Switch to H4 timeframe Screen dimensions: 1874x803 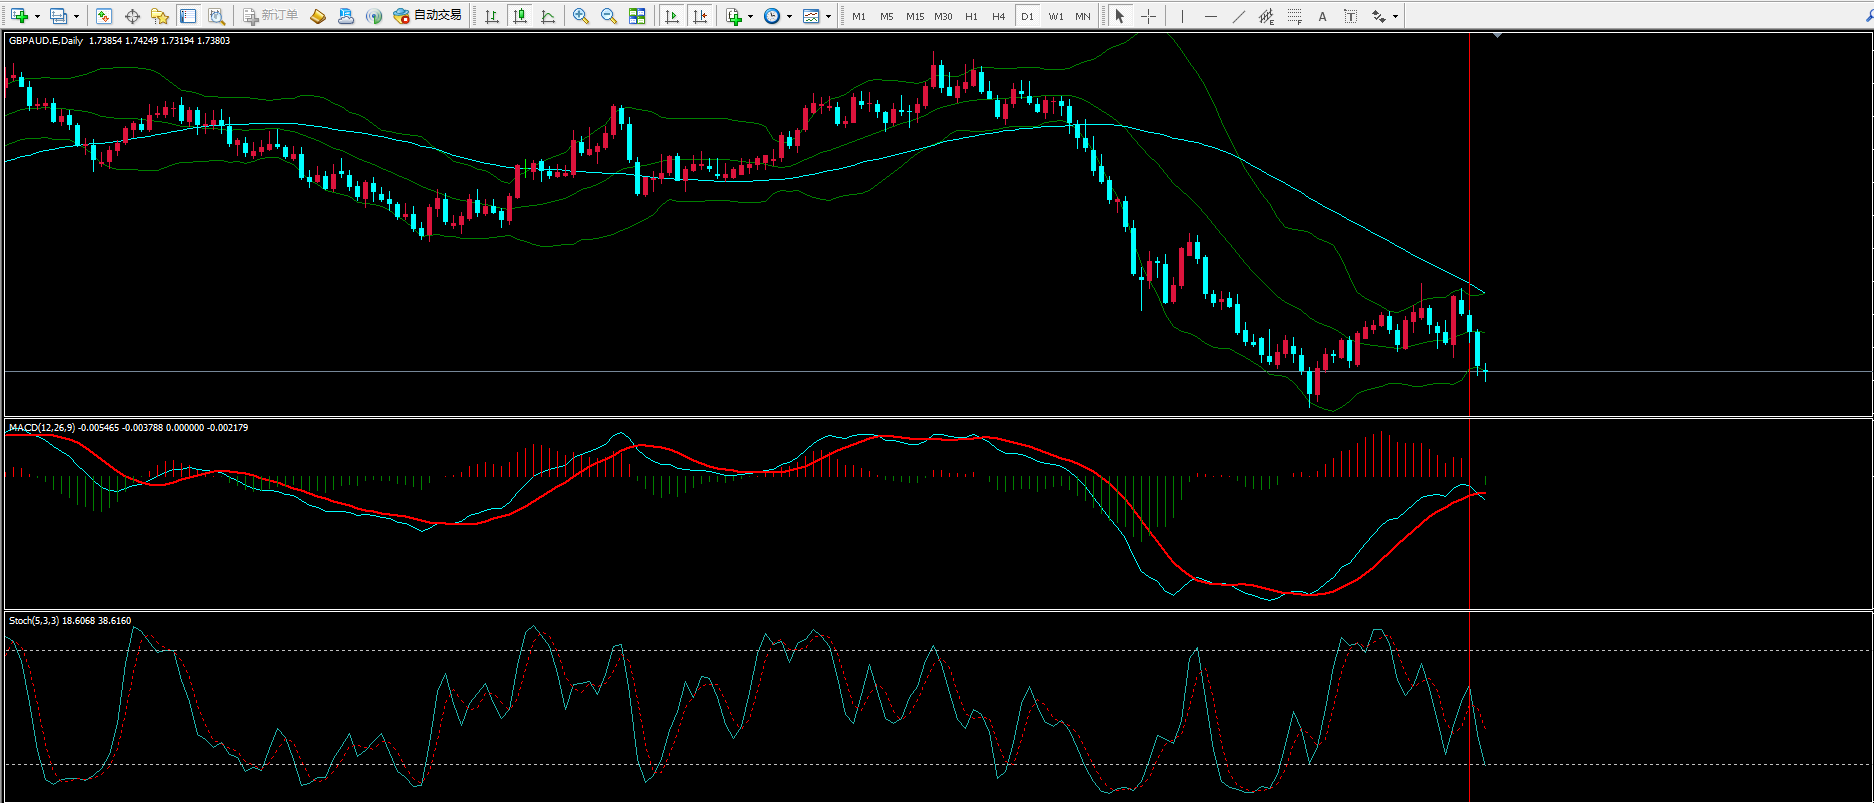(999, 16)
